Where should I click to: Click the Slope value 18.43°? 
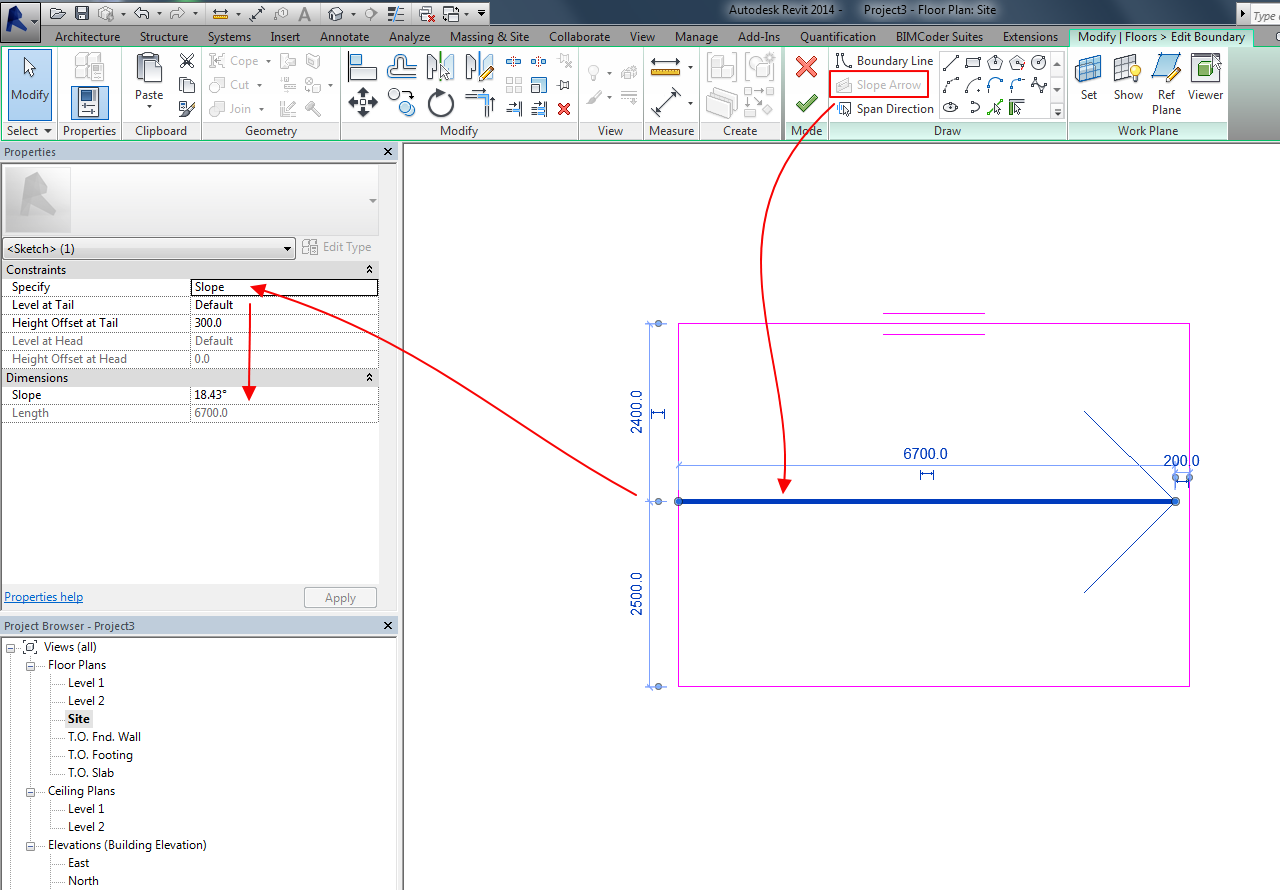284,395
